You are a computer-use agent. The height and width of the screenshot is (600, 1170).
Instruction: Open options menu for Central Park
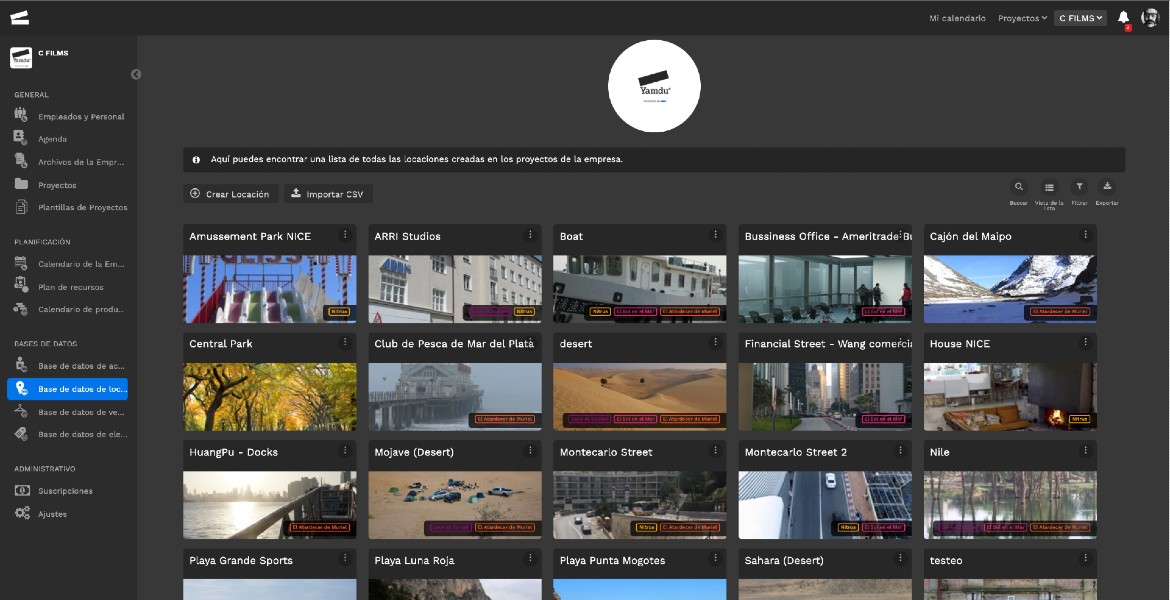coord(345,343)
